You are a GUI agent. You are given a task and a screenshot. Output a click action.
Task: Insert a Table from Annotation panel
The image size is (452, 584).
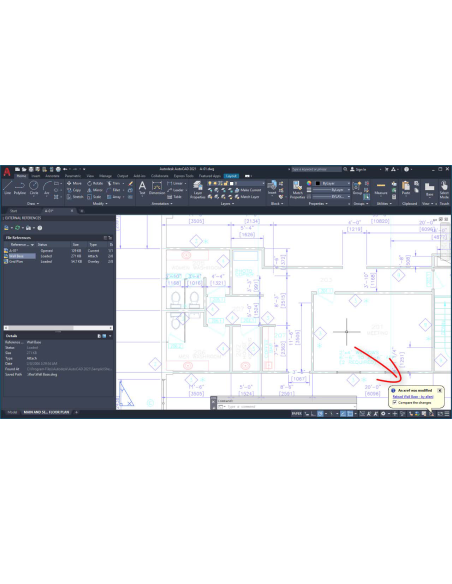[x=174, y=197]
